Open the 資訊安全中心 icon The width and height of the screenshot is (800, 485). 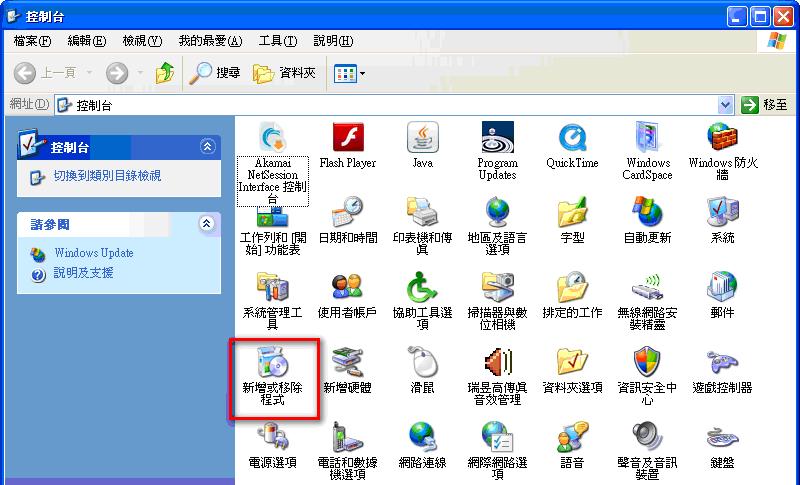(x=647, y=362)
